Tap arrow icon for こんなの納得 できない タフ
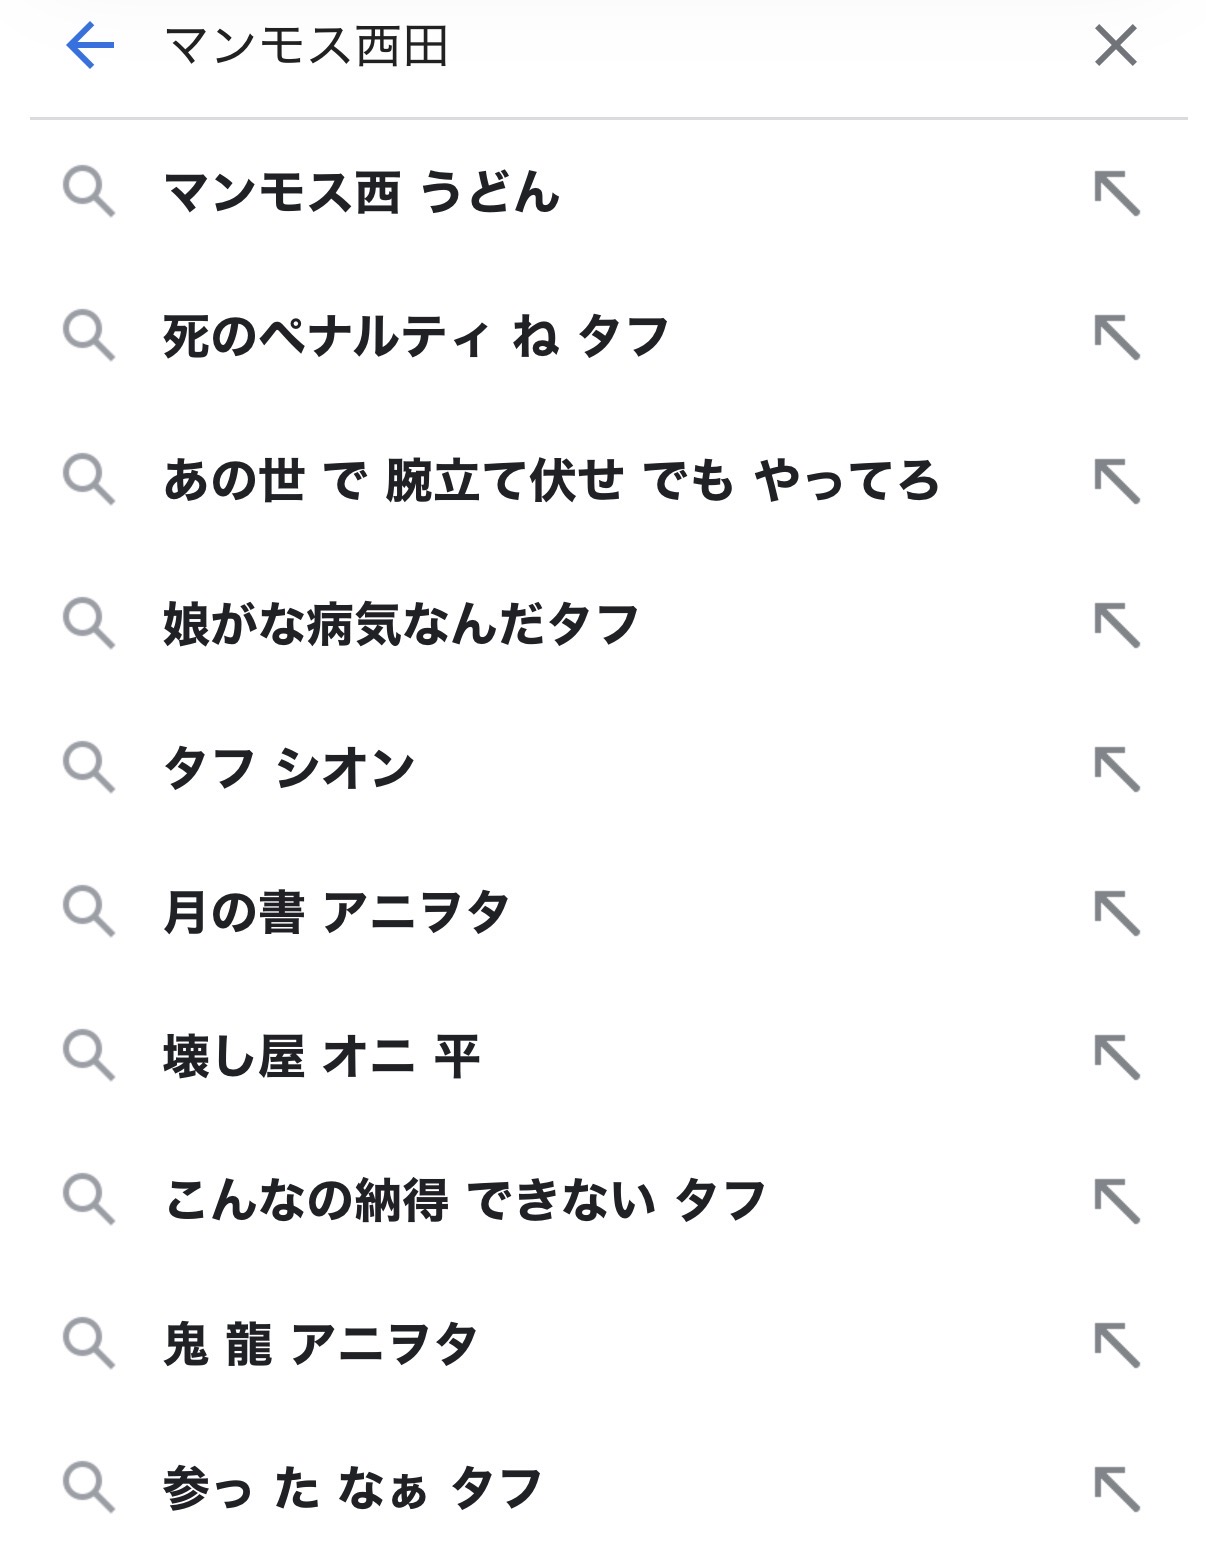Screen dimensions: 1206x1549 click(x=1116, y=1201)
